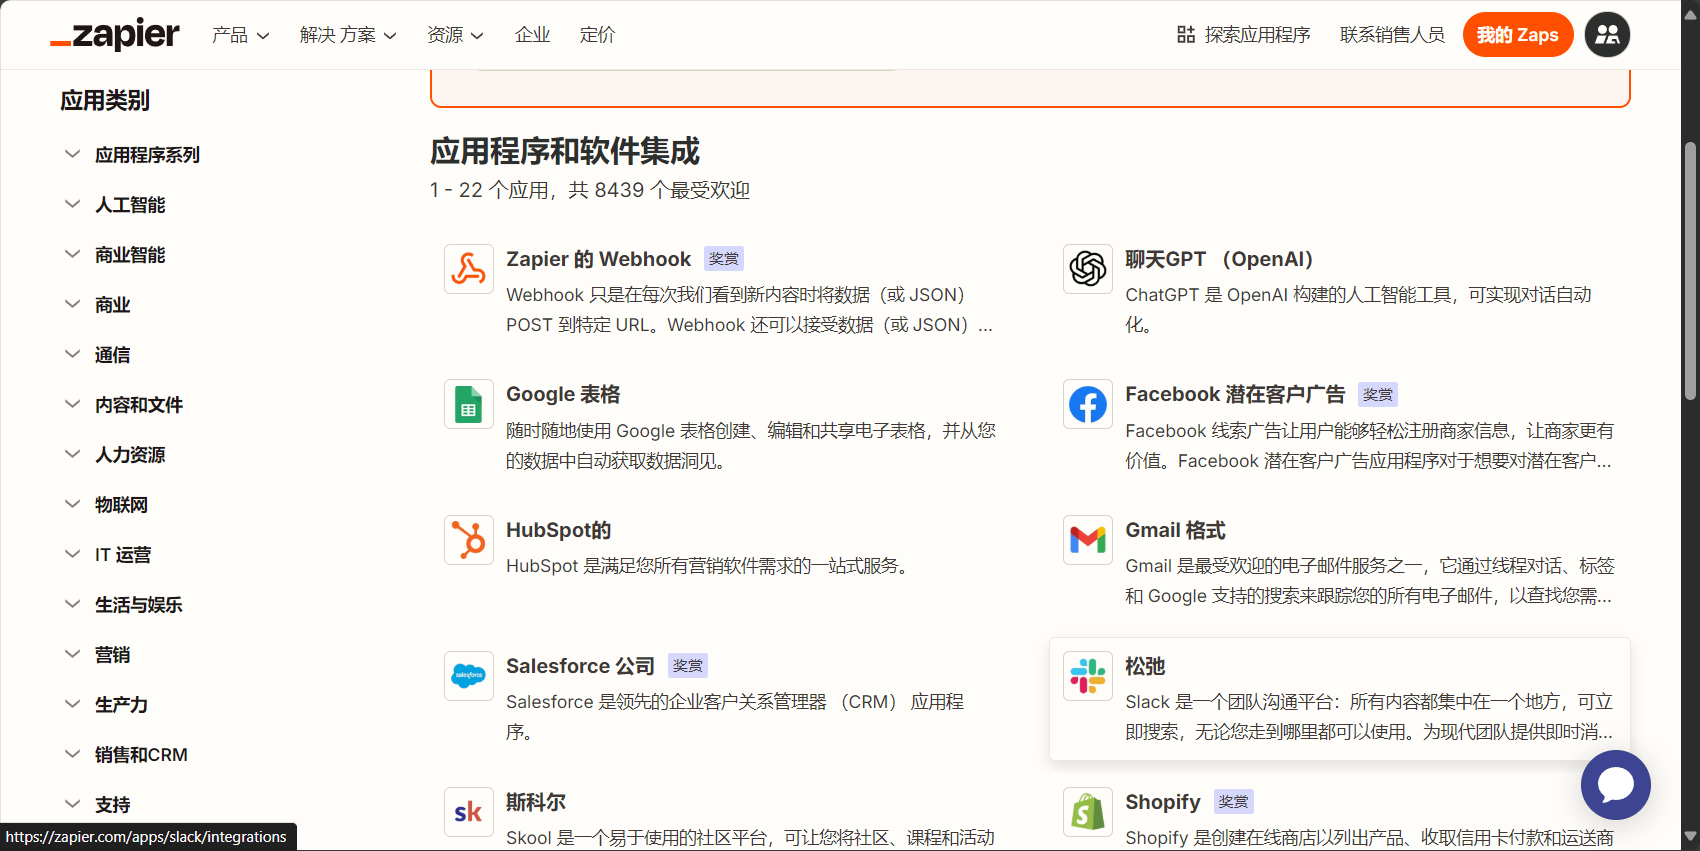Screen dimensions: 1700x851
Task: Open HubSpot的 title link
Action: (558, 530)
